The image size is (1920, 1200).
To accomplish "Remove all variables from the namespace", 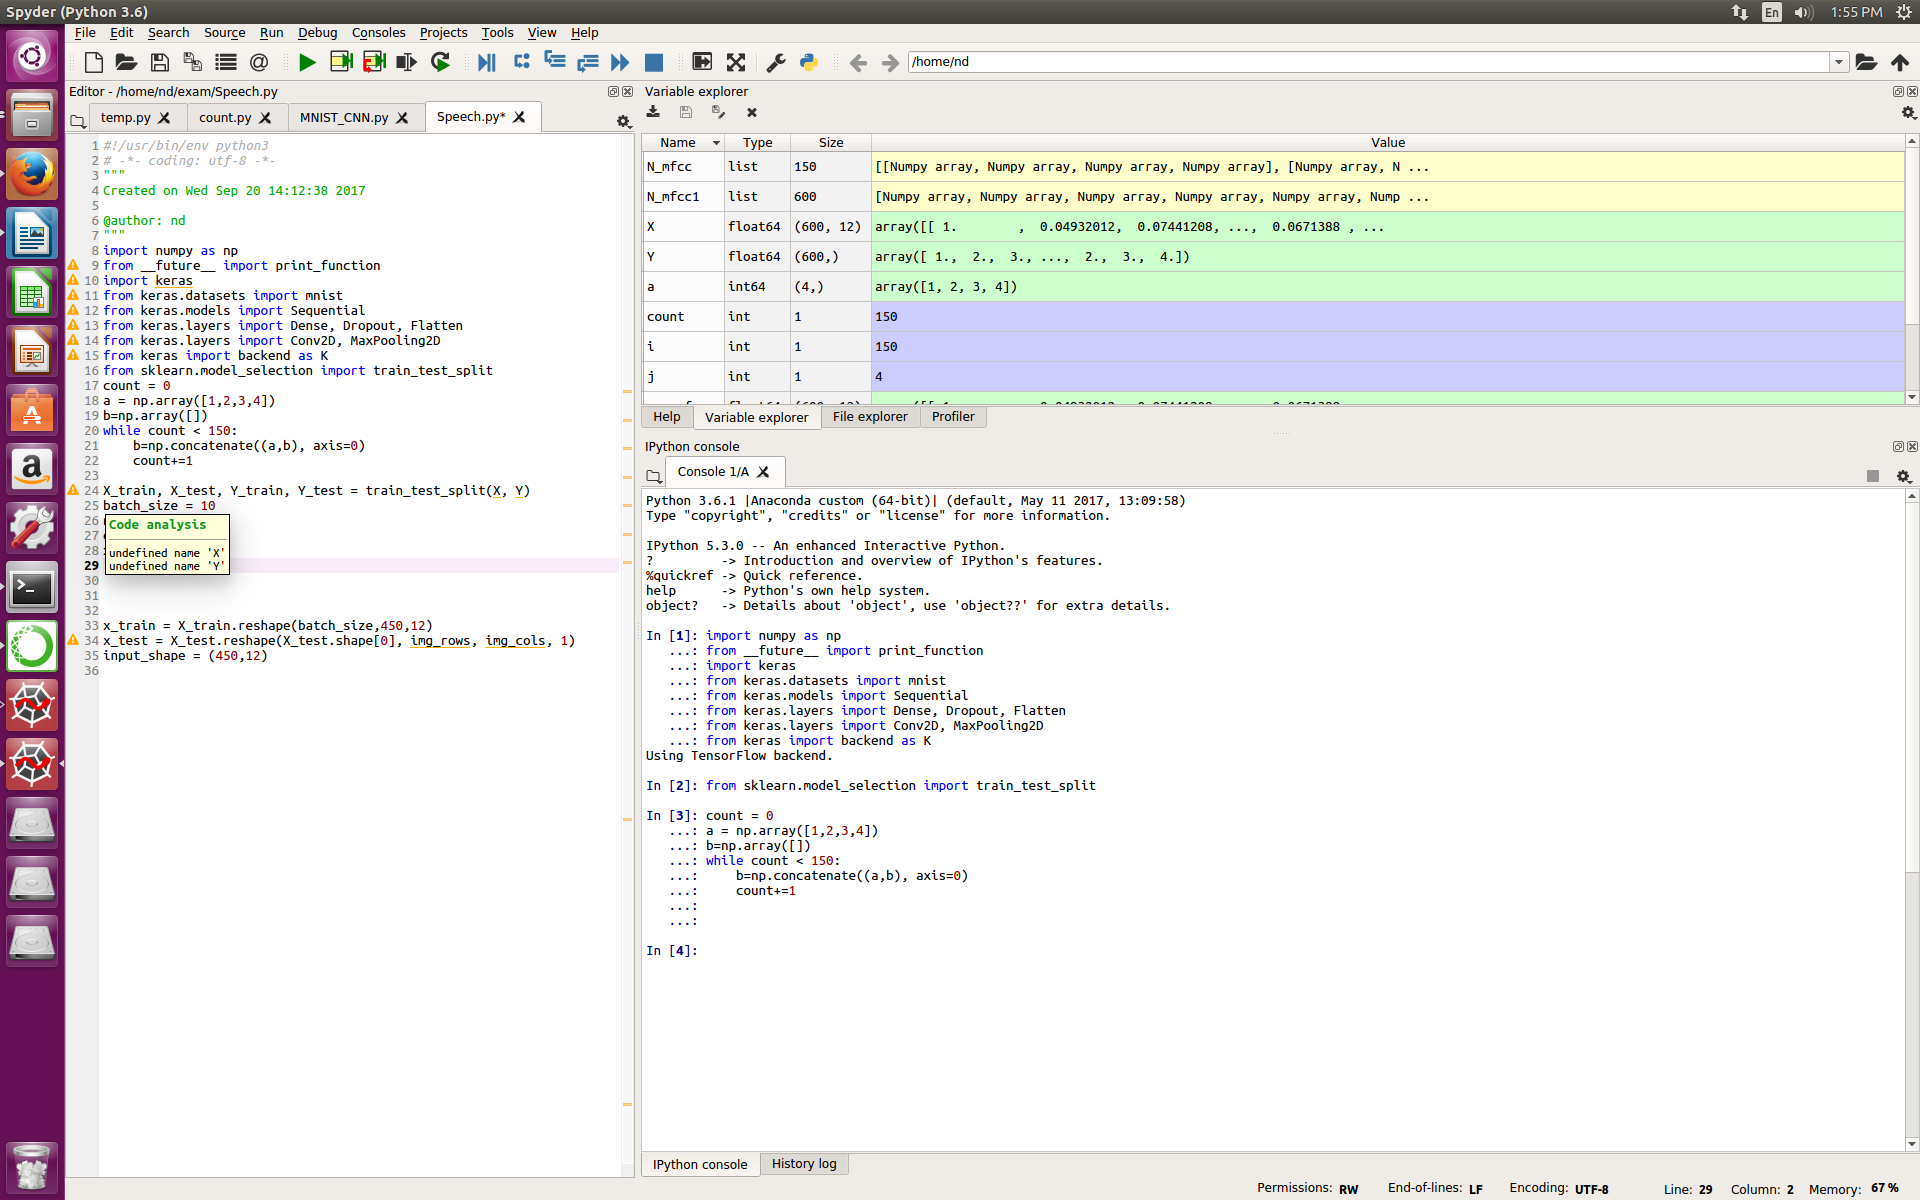I will click(x=752, y=112).
